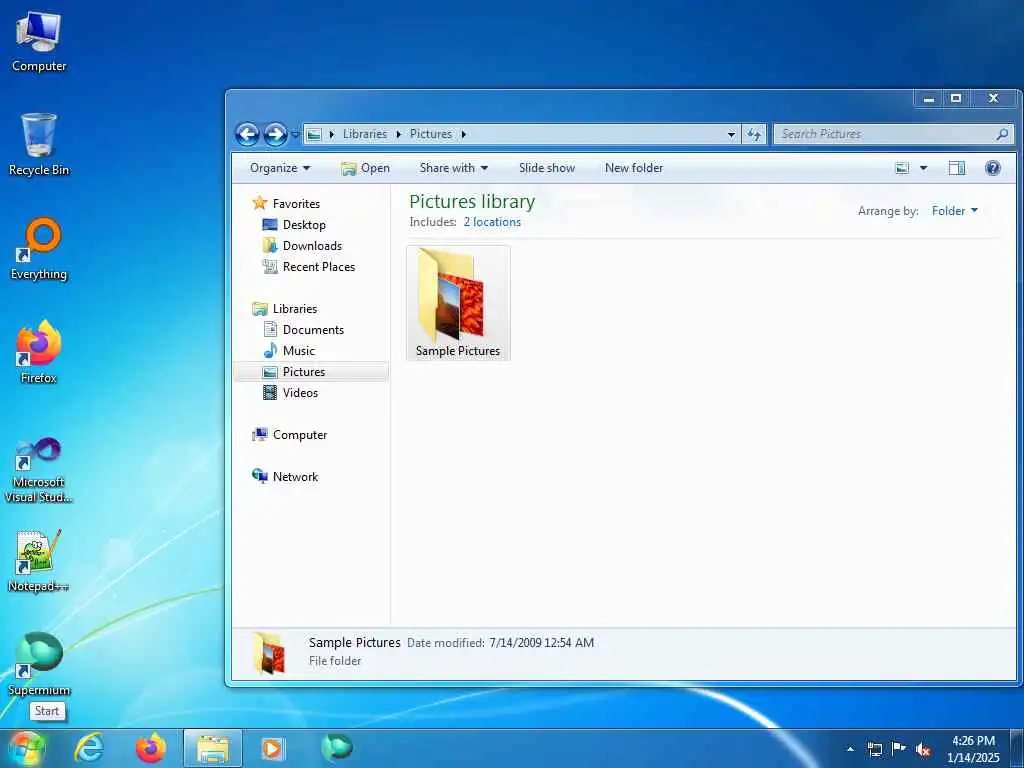Open Desktop under Favorites
The width and height of the screenshot is (1024, 768).
(x=294, y=225)
